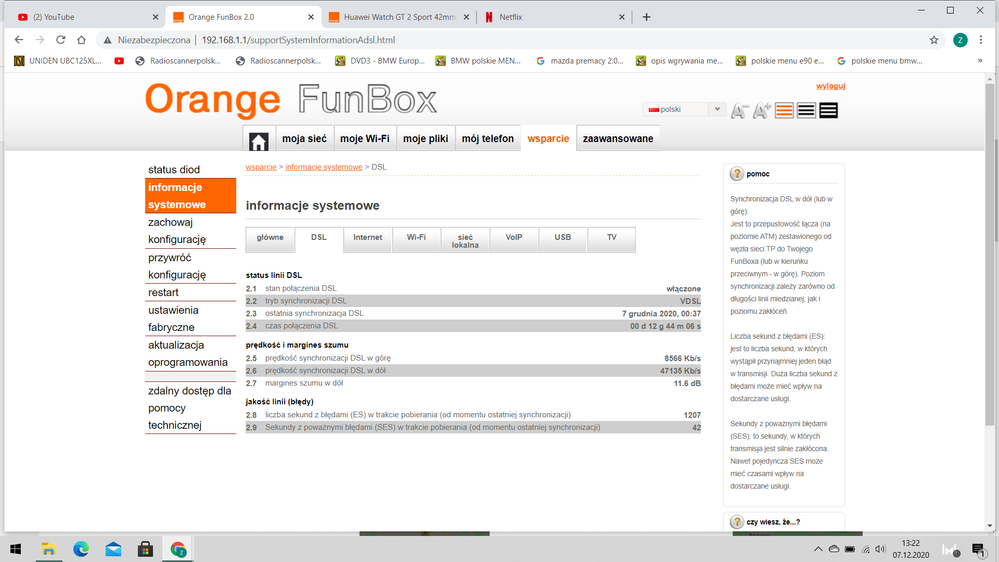999x562 pixels.
Task: Decrease font size with A- icon
Action: pyautogui.click(x=740, y=111)
